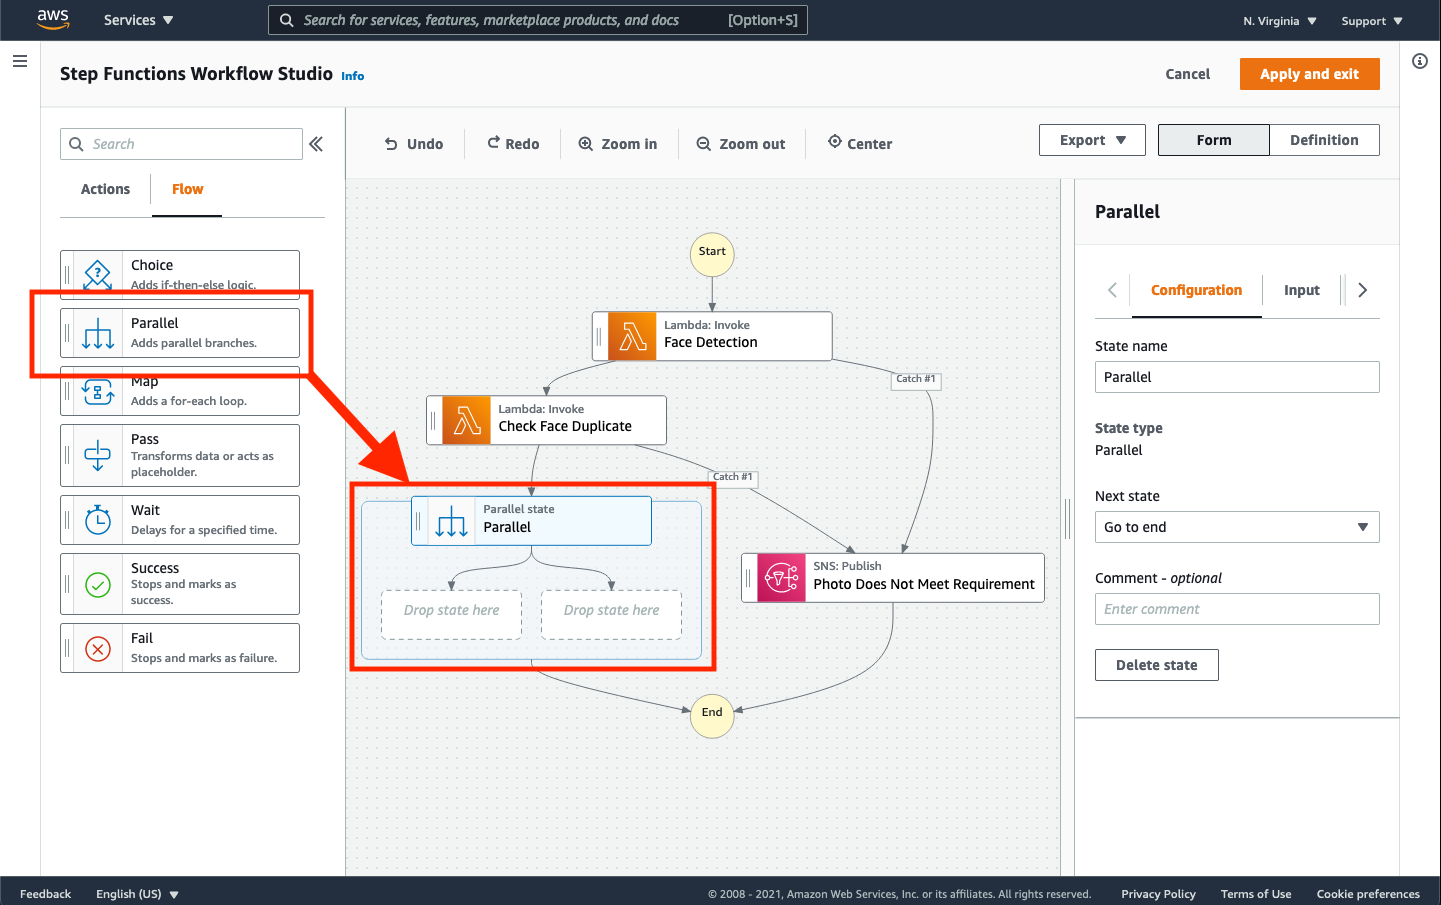Click the Wait clock icon
The height and width of the screenshot is (905, 1441).
[98, 520]
